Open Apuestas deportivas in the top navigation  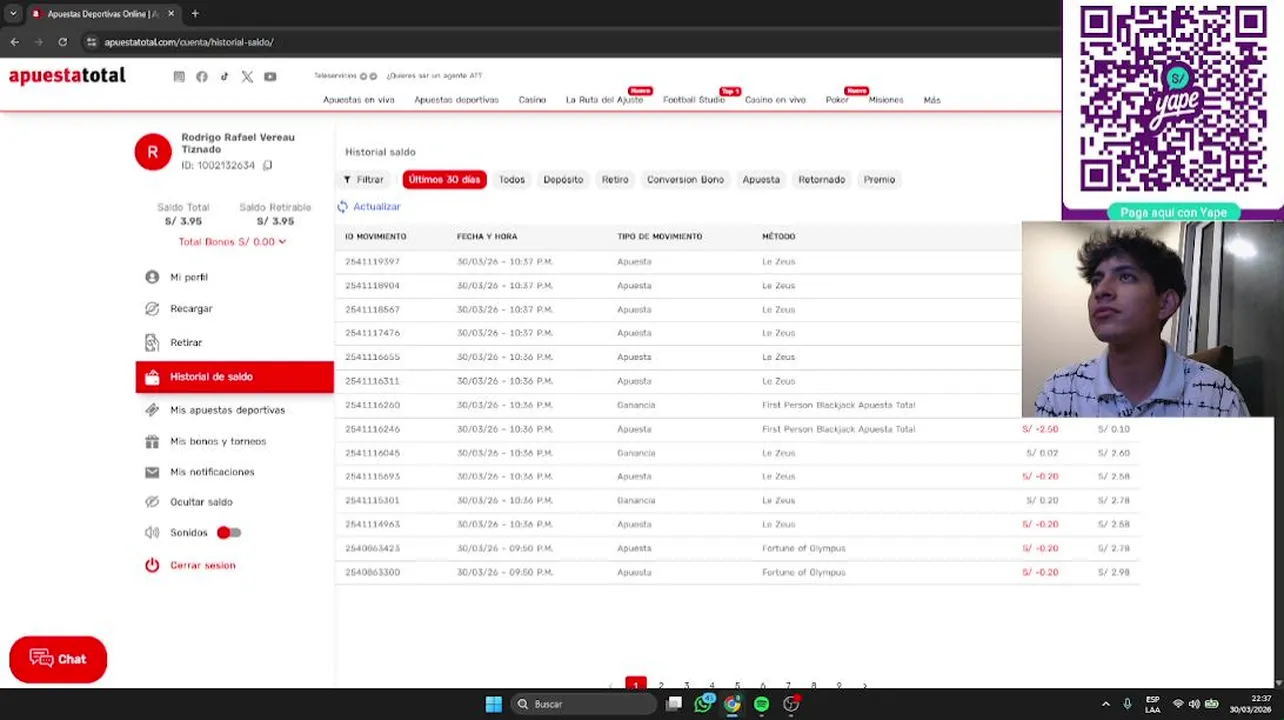[456, 100]
